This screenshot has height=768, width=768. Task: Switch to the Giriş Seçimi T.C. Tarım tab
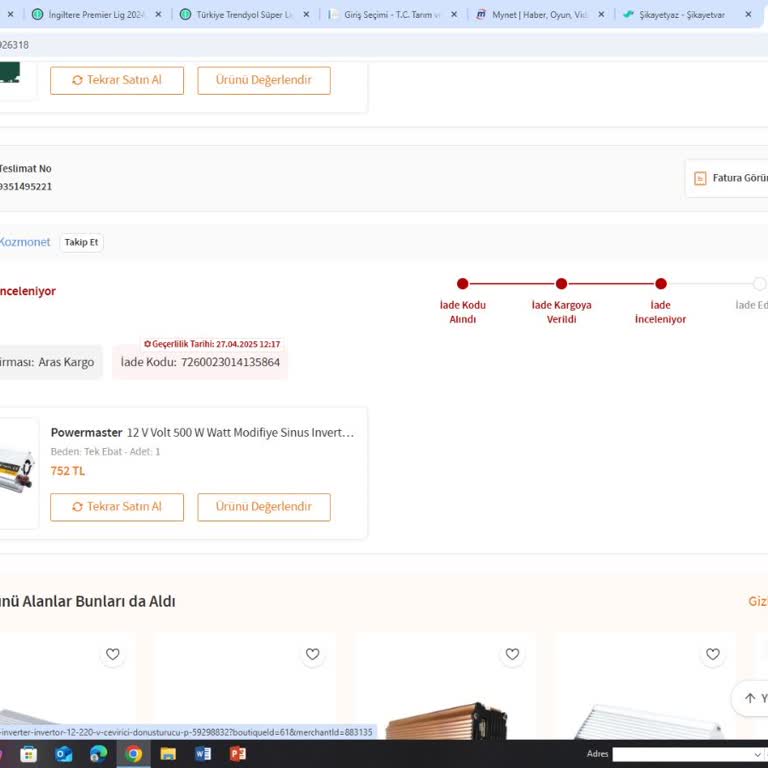[x=389, y=15]
